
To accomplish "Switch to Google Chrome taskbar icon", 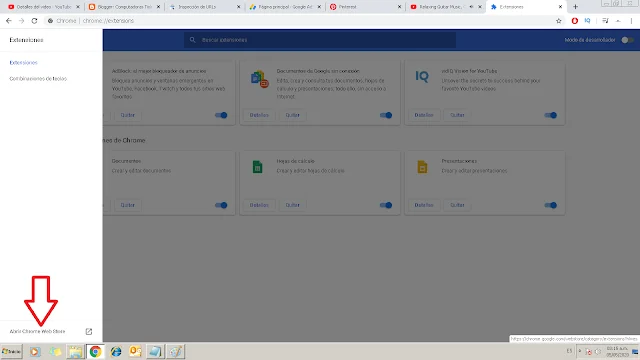I will (x=96, y=351).
